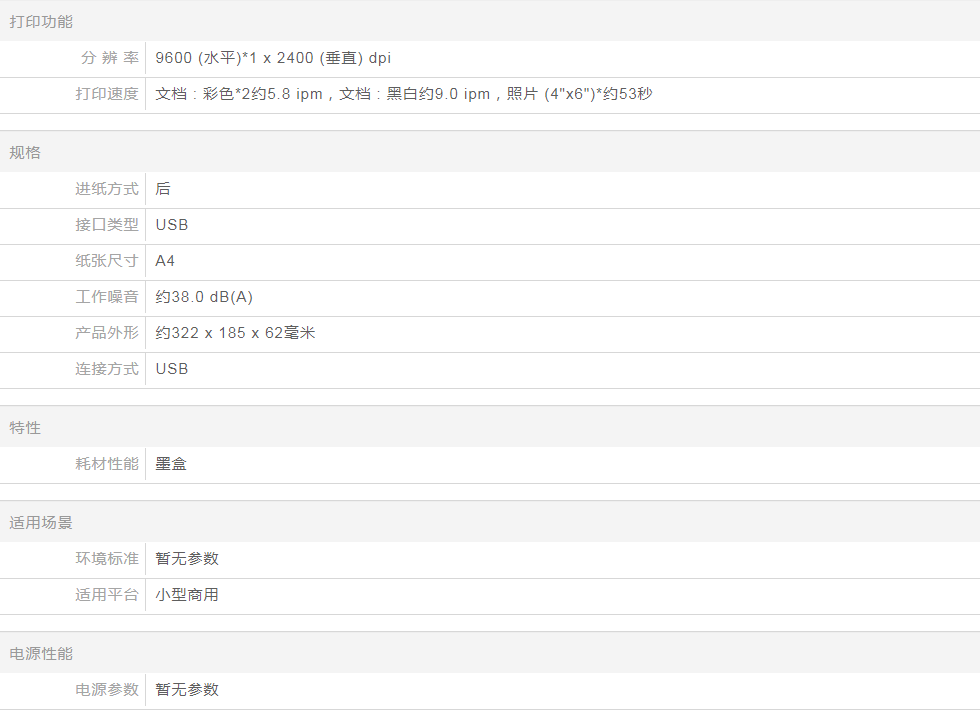The height and width of the screenshot is (714, 980).
Task: Click the 进纸方式 row label
Action: tap(107, 189)
